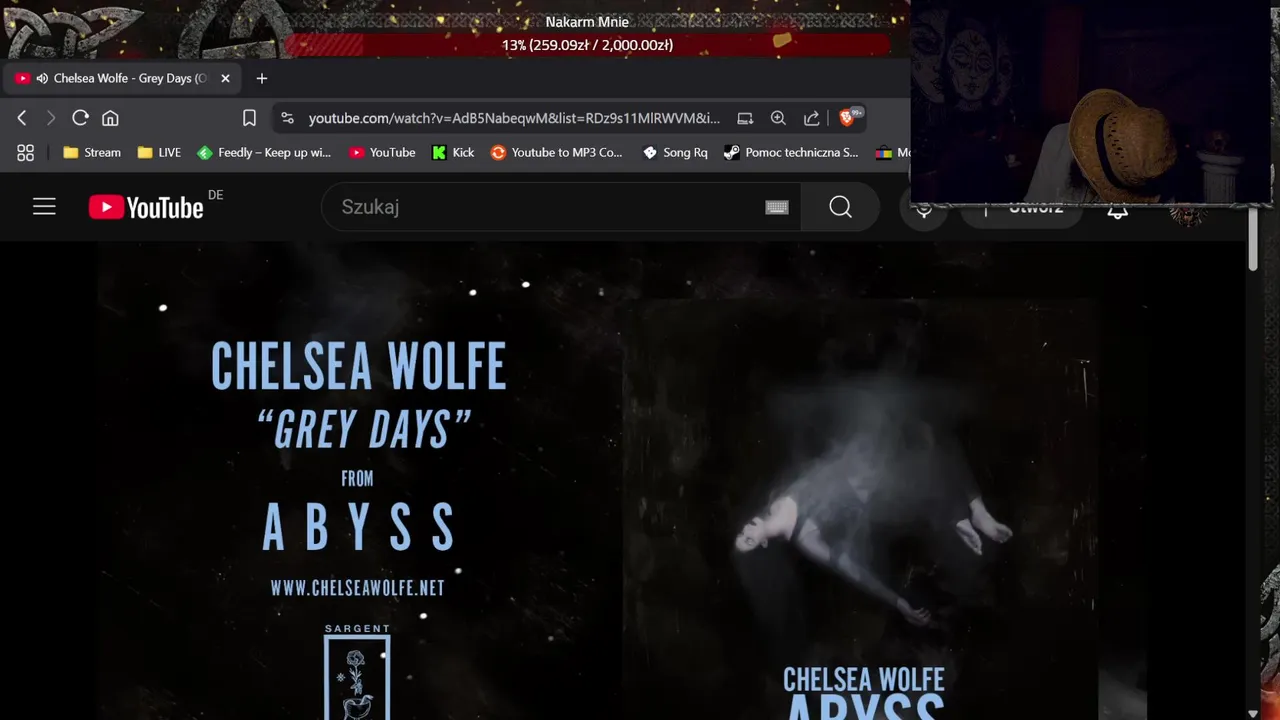Click the scrollbar down arrow
The image size is (1280, 720).
click(x=1254, y=713)
